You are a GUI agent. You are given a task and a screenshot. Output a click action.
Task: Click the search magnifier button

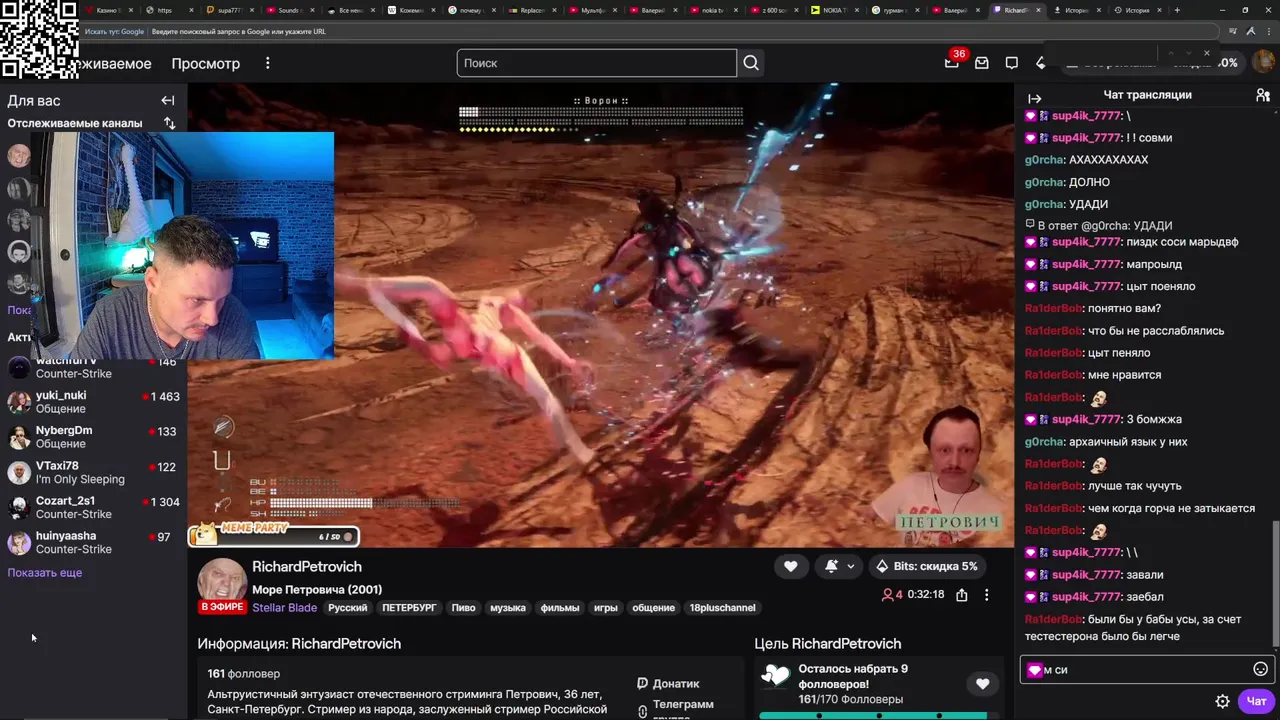tap(751, 63)
